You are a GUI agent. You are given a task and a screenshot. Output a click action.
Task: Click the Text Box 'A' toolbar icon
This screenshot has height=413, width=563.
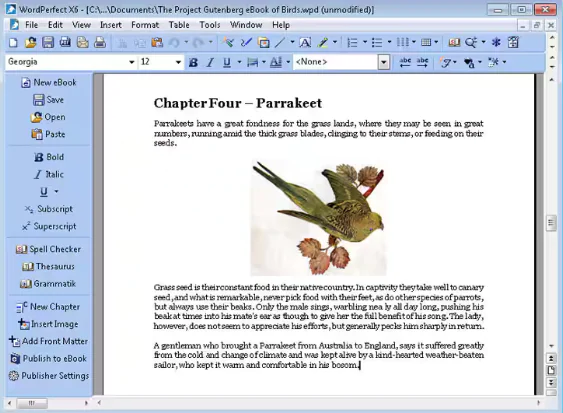(305, 42)
